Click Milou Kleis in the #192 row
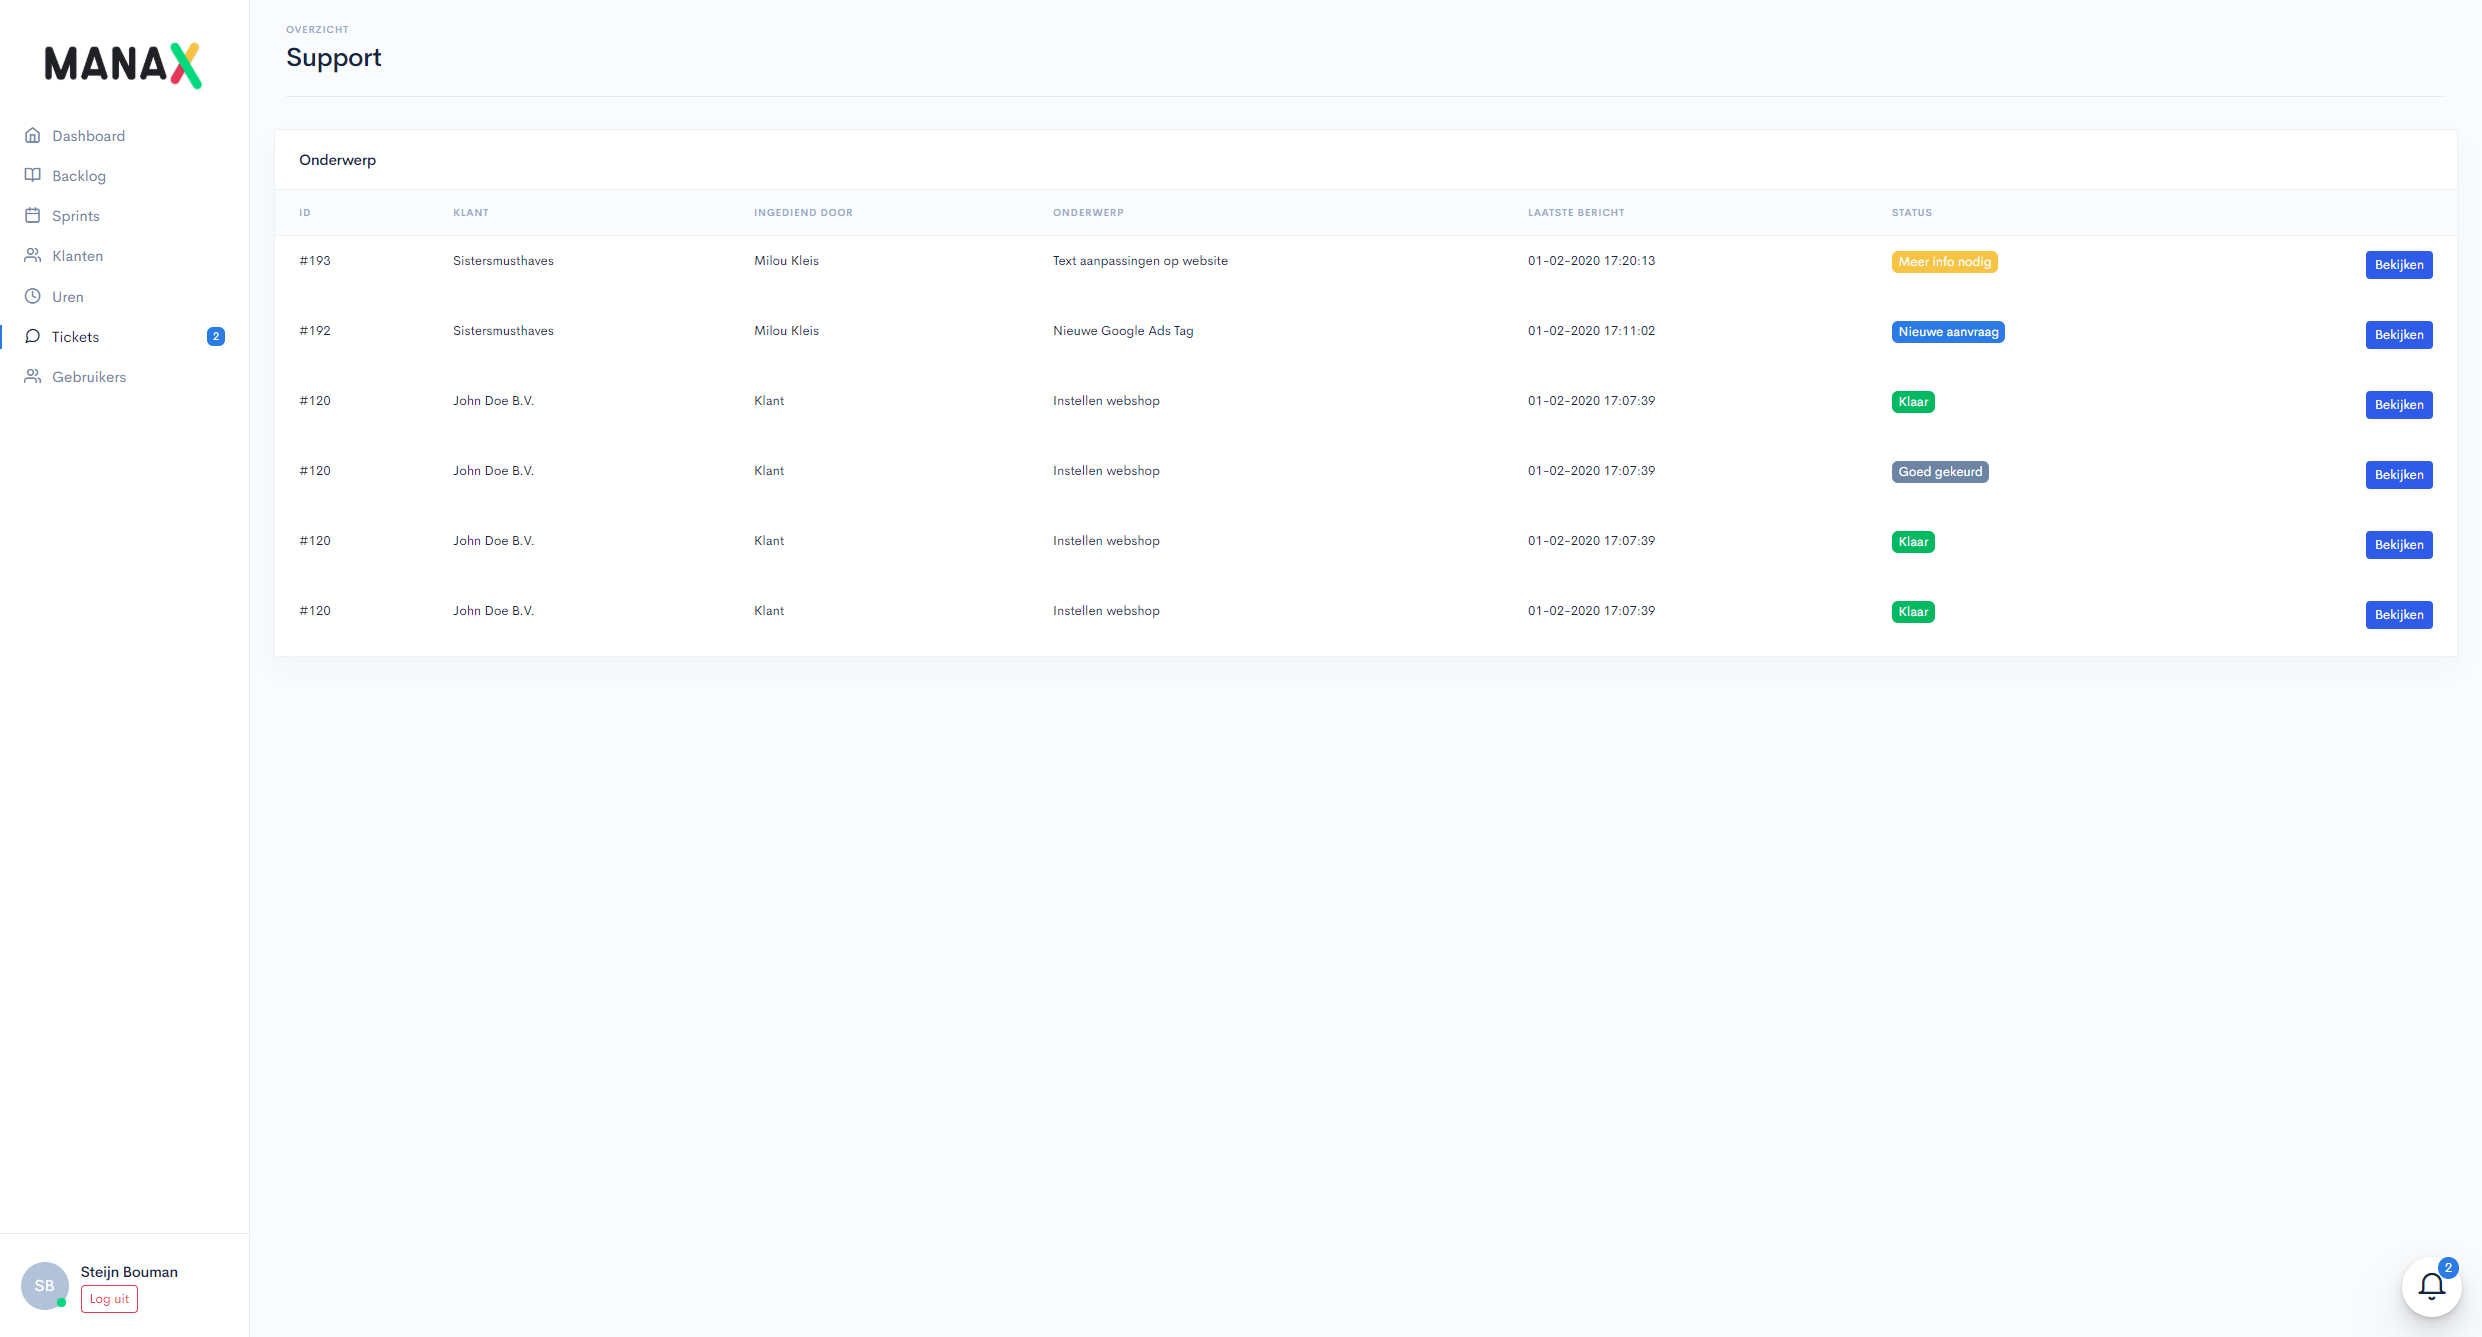2482x1337 pixels. coord(786,330)
